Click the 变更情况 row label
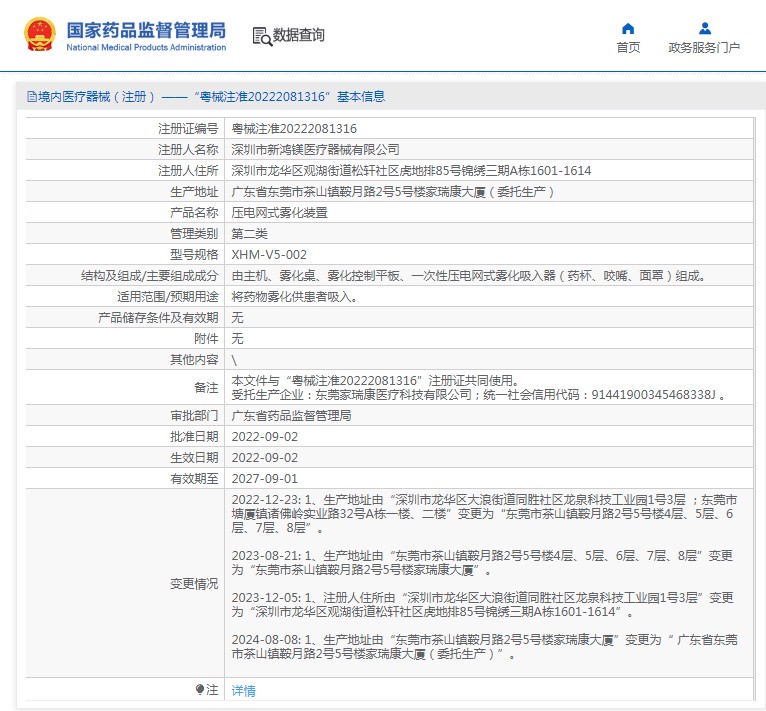Screen dimensions: 766x711 194,583
